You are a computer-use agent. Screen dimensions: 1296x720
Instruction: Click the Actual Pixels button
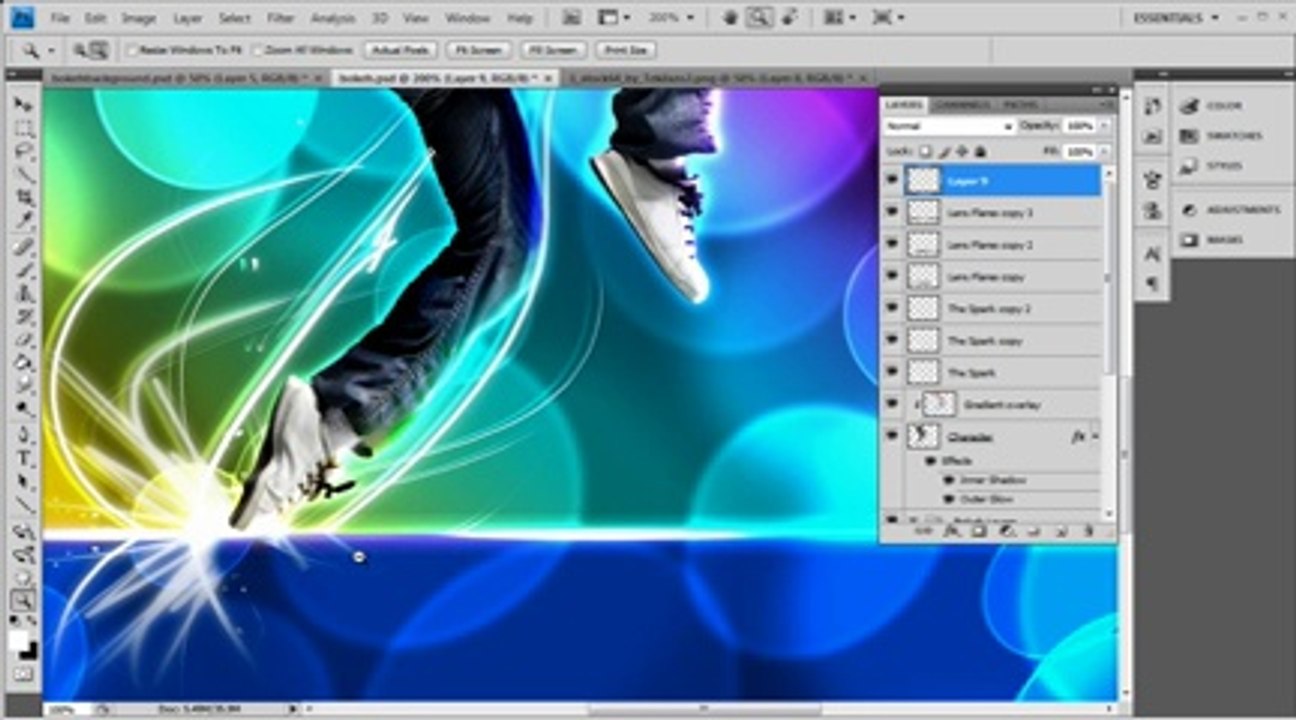[401, 50]
